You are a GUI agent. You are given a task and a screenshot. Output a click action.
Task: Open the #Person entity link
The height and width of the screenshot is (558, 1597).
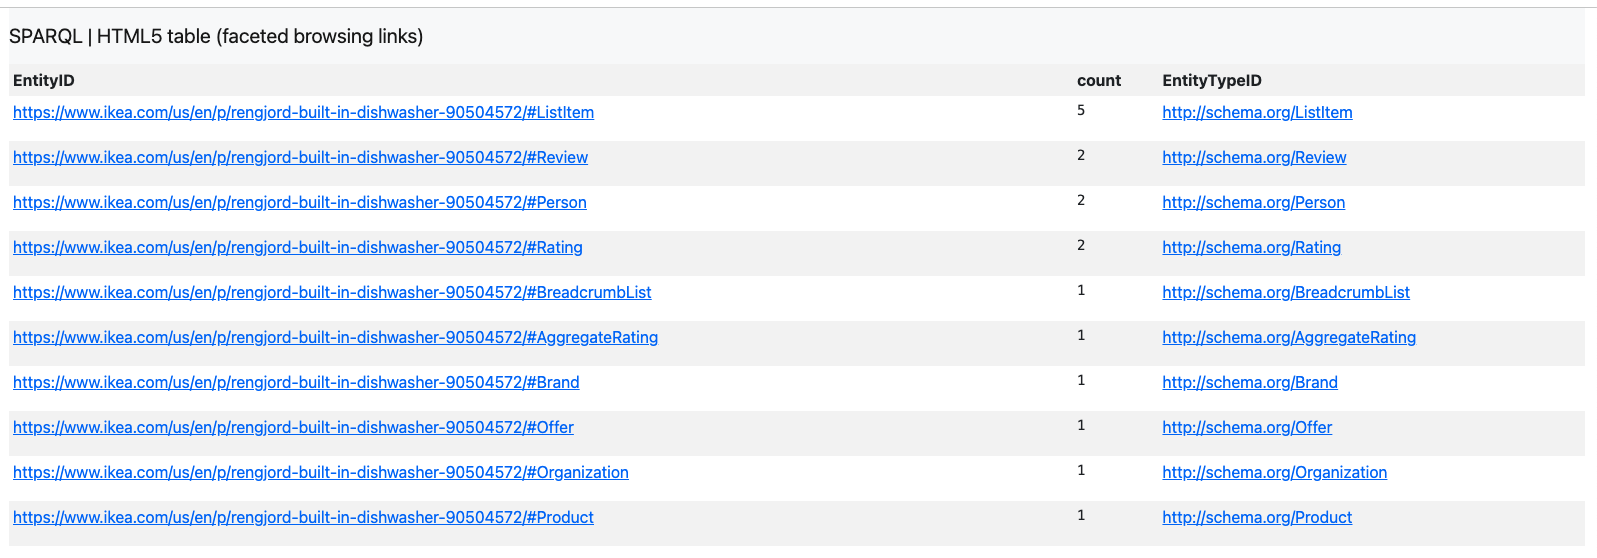[x=300, y=203]
